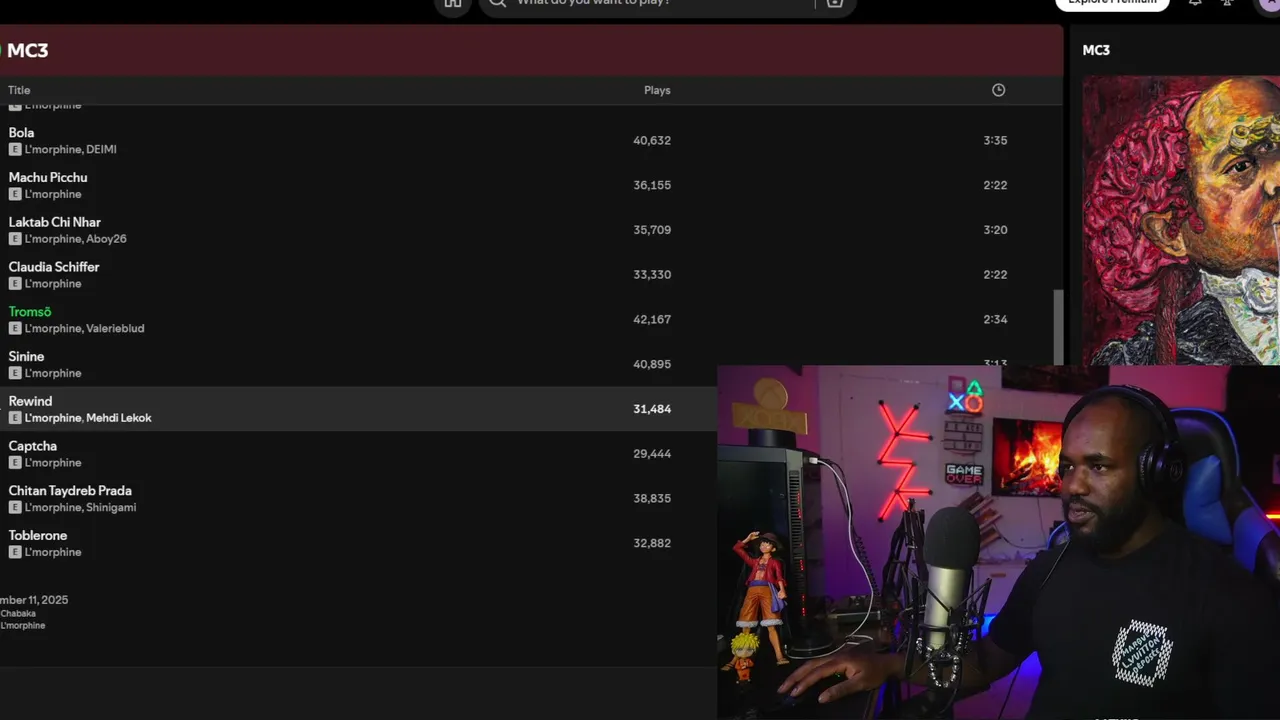Sort tracks by the Title column header
Screen dimensions: 1280x720
tap(19, 90)
